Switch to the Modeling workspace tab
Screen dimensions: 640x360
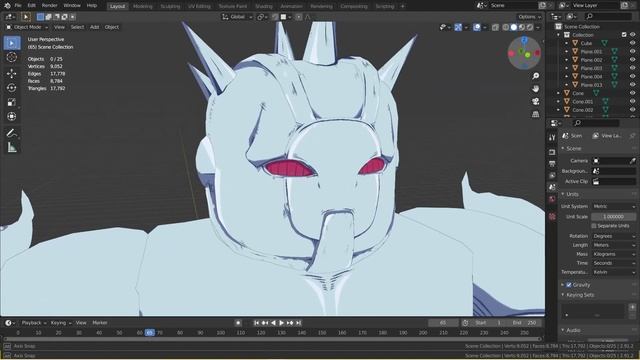point(142,6)
